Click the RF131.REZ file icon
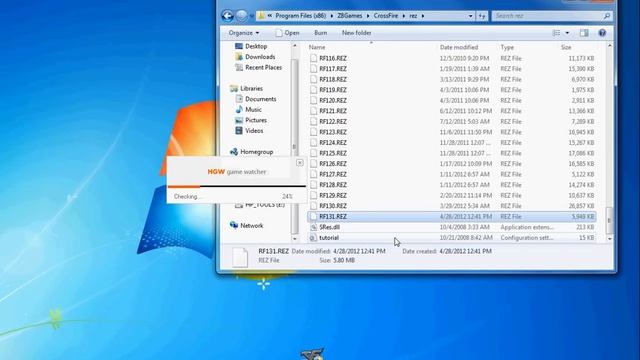 (x=313, y=216)
